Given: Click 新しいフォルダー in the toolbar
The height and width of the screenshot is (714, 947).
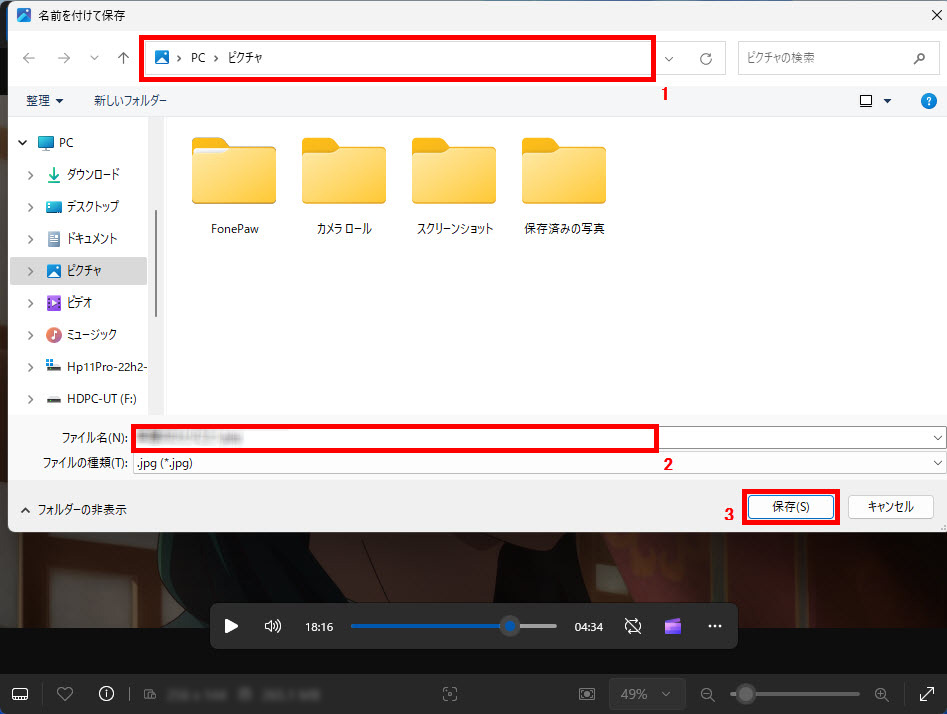Looking at the screenshot, I should (x=130, y=101).
